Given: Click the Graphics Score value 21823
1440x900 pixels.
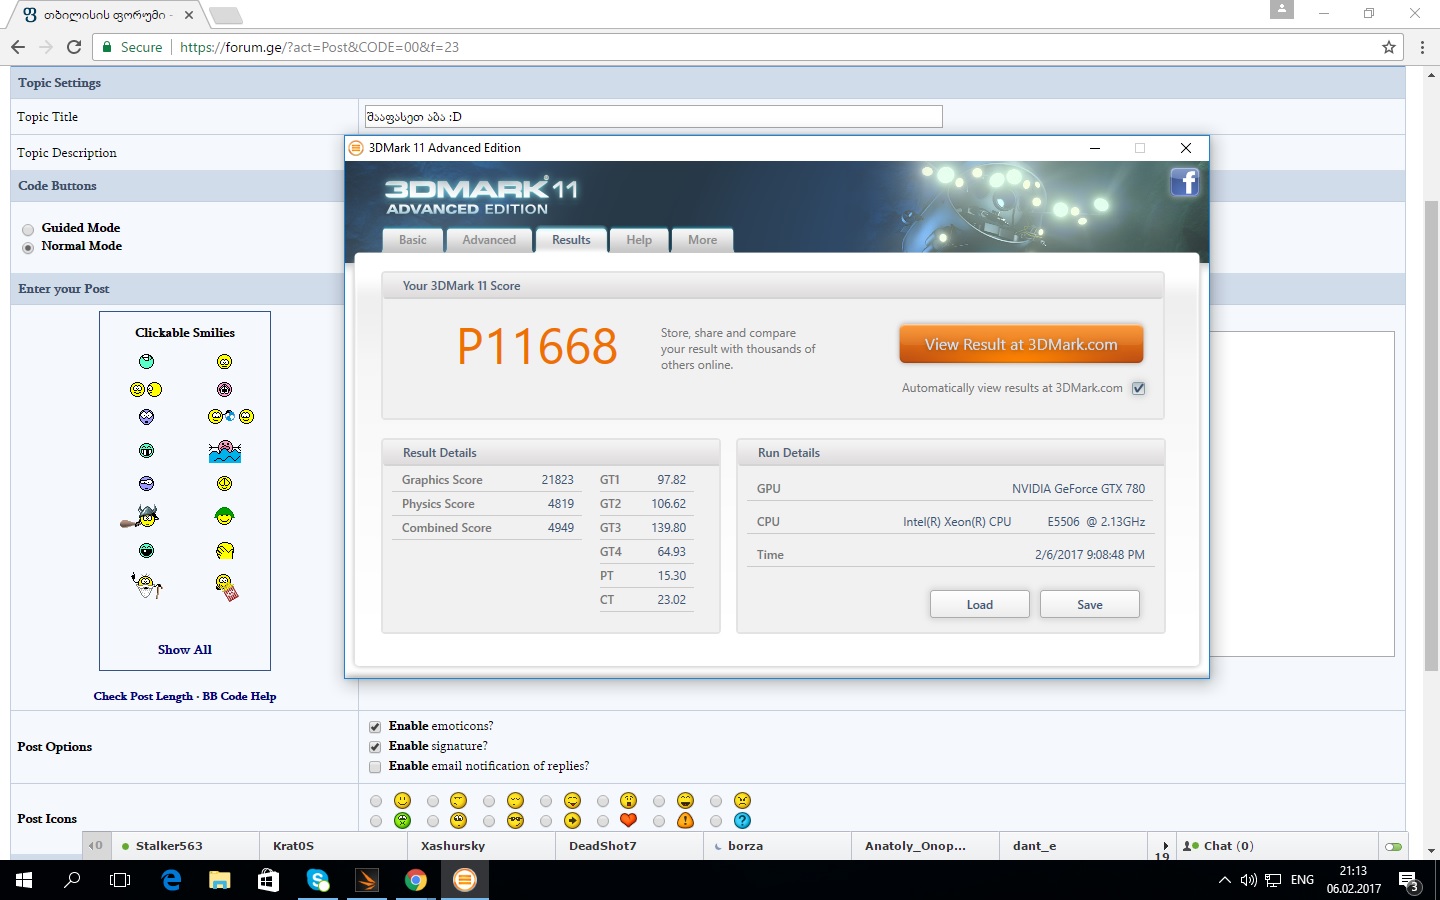Looking at the screenshot, I should click(558, 480).
